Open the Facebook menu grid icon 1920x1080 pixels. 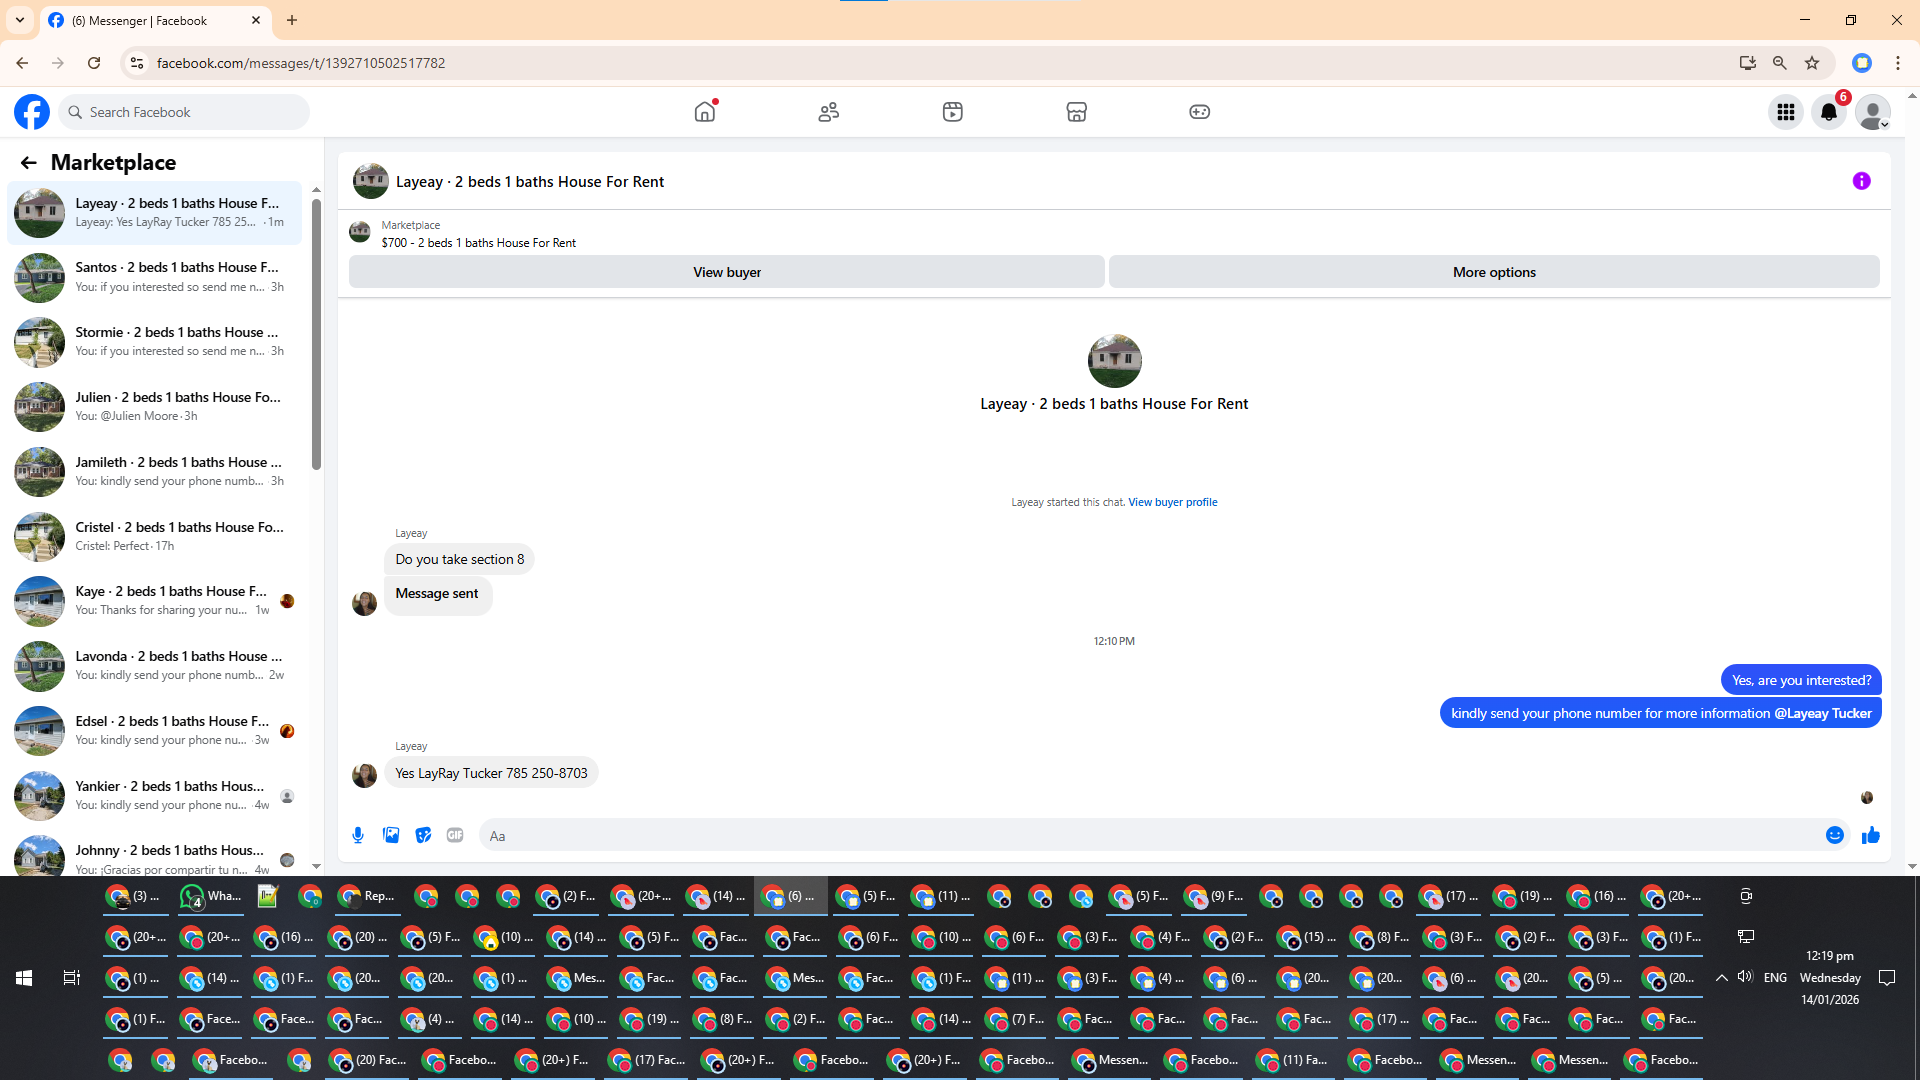(1785, 112)
